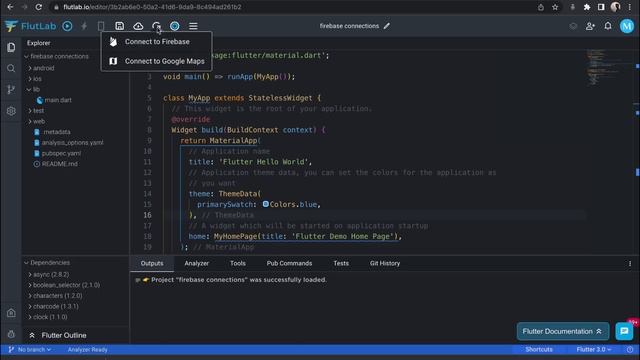Open the chat support icon
The width and height of the screenshot is (640, 360).
click(624, 331)
